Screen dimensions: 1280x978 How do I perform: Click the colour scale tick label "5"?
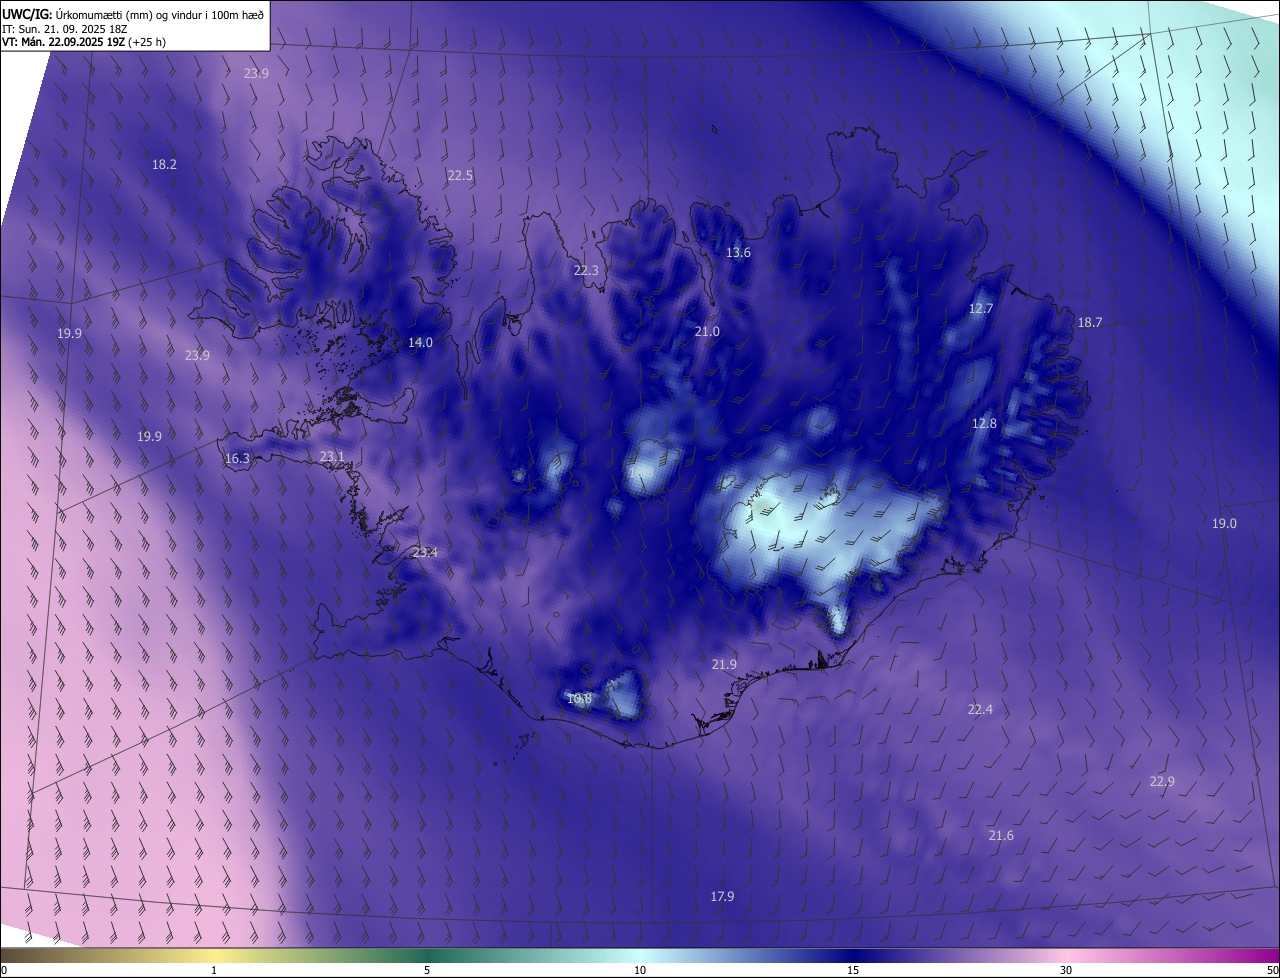[x=427, y=970]
